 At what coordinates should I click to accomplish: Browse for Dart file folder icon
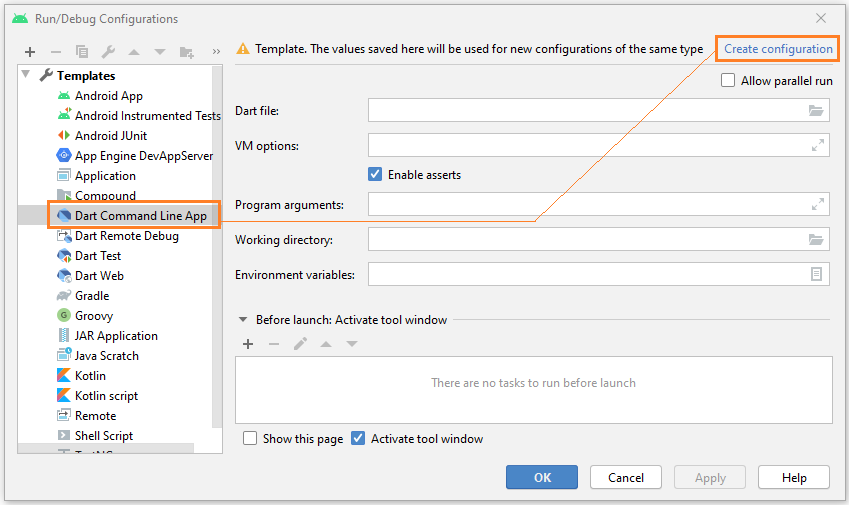coord(816,110)
